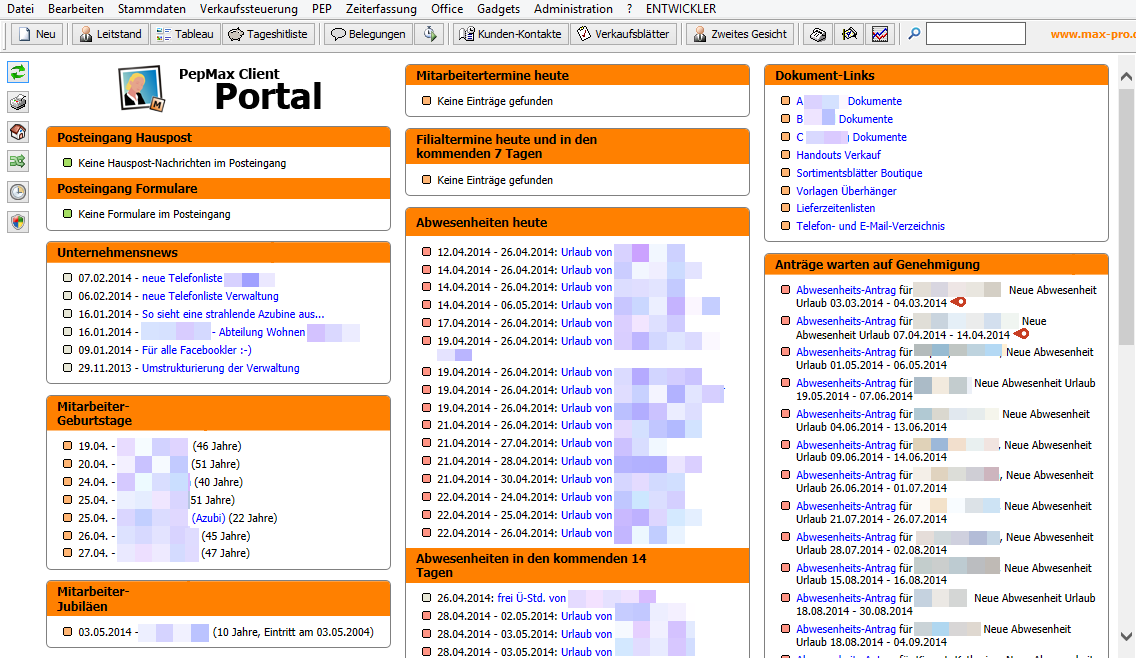
Task: Click the Kunden-Kontakte toolbar button
Action: click(509, 34)
